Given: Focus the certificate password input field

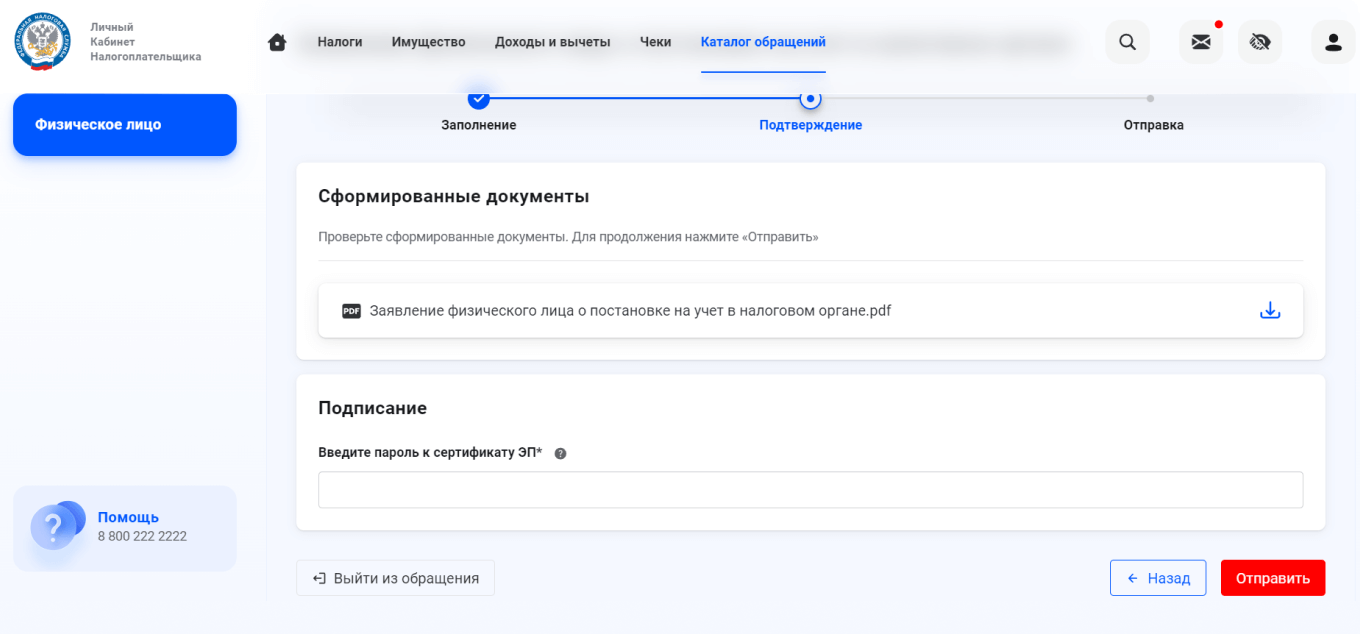Looking at the screenshot, I should pos(810,489).
